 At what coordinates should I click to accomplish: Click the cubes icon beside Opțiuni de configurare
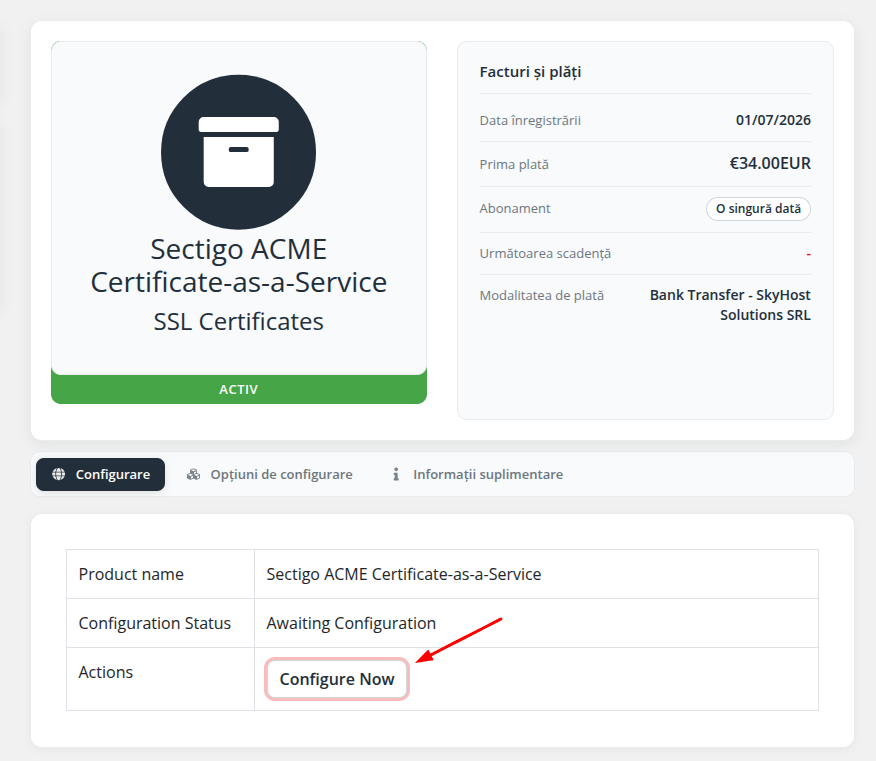click(x=193, y=474)
